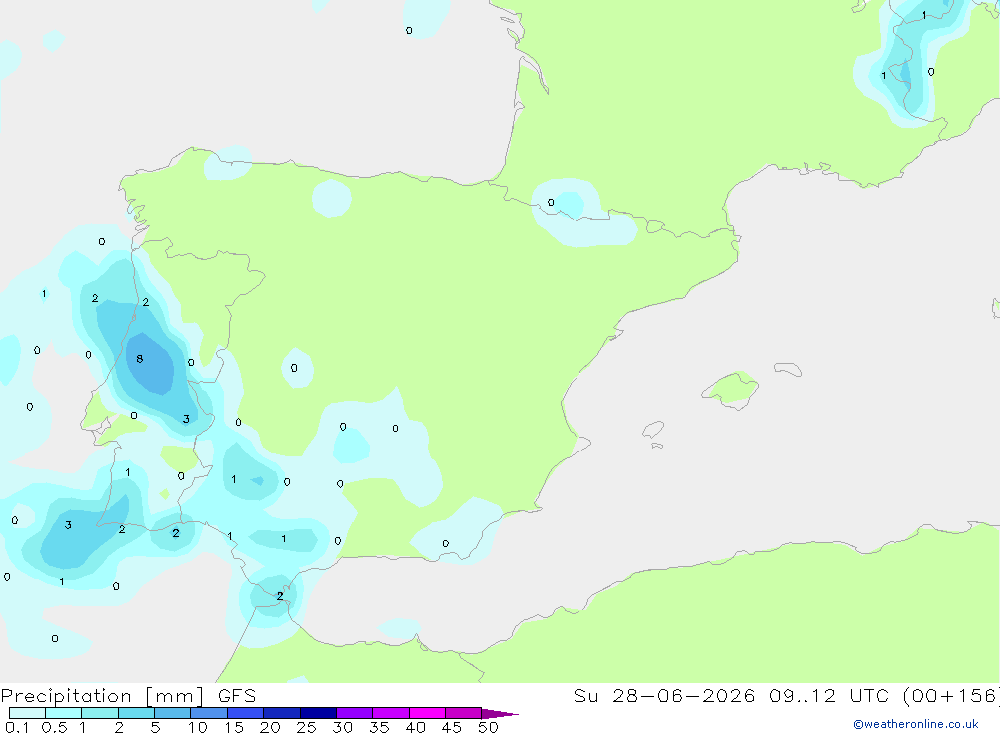This screenshot has width=1000, height=733.
Task: Click the '35' legend scale label
Action: [379, 727]
